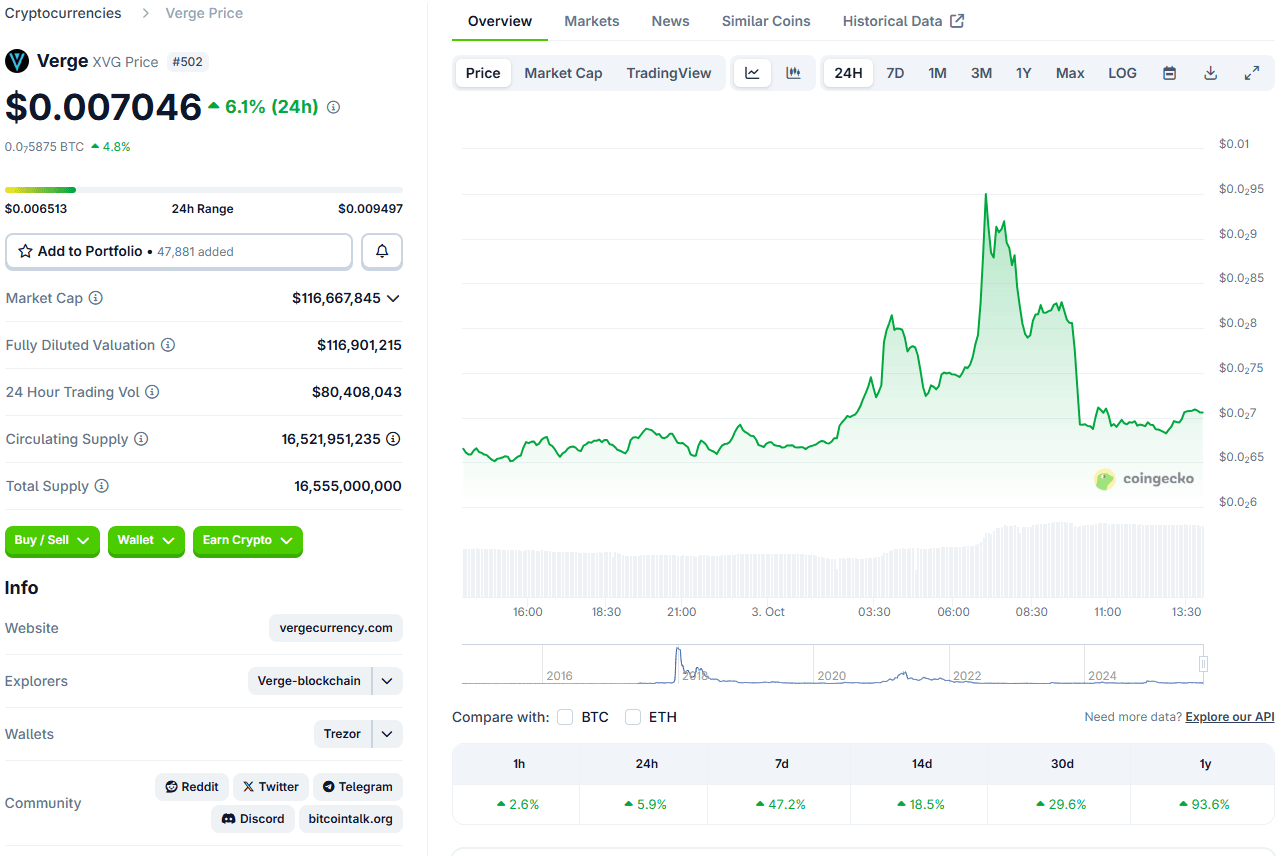The image size is (1284, 856).
Task: Click the Market Cap info icon
Action: pos(96,298)
